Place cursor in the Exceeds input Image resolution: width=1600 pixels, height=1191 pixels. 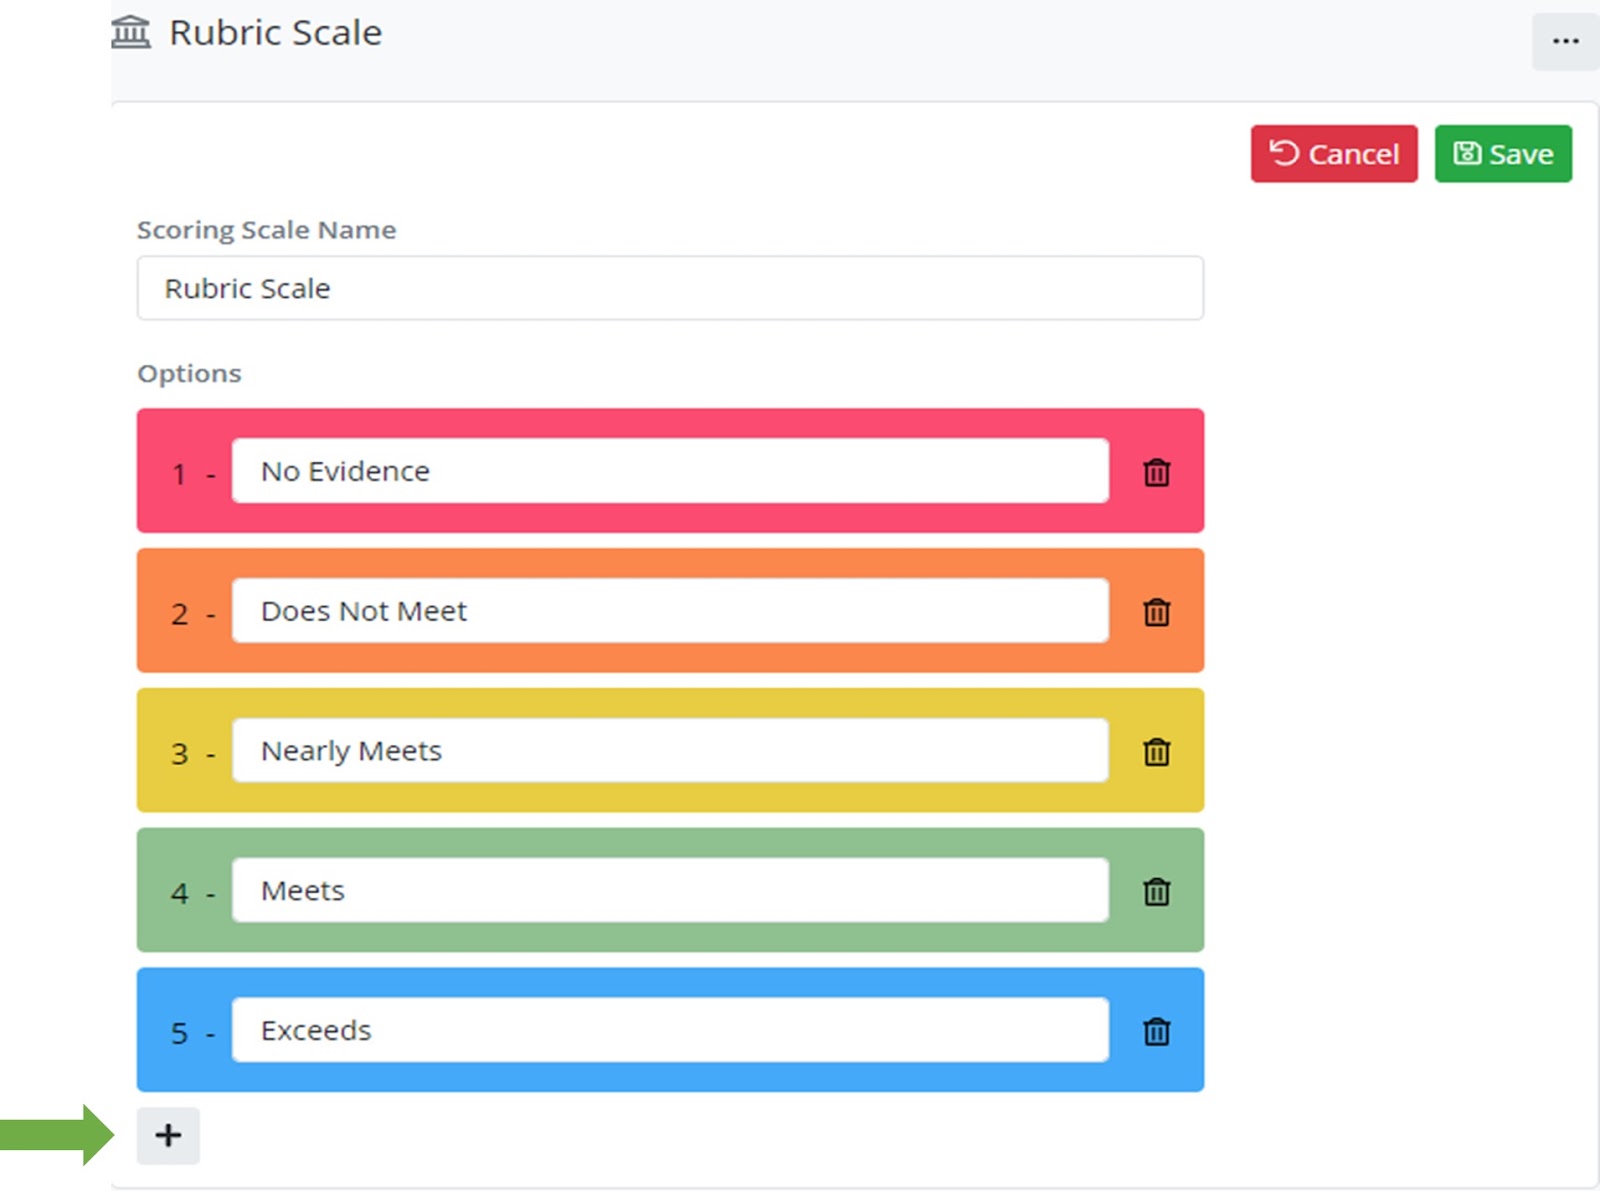pyautogui.click(x=669, y=1030)
